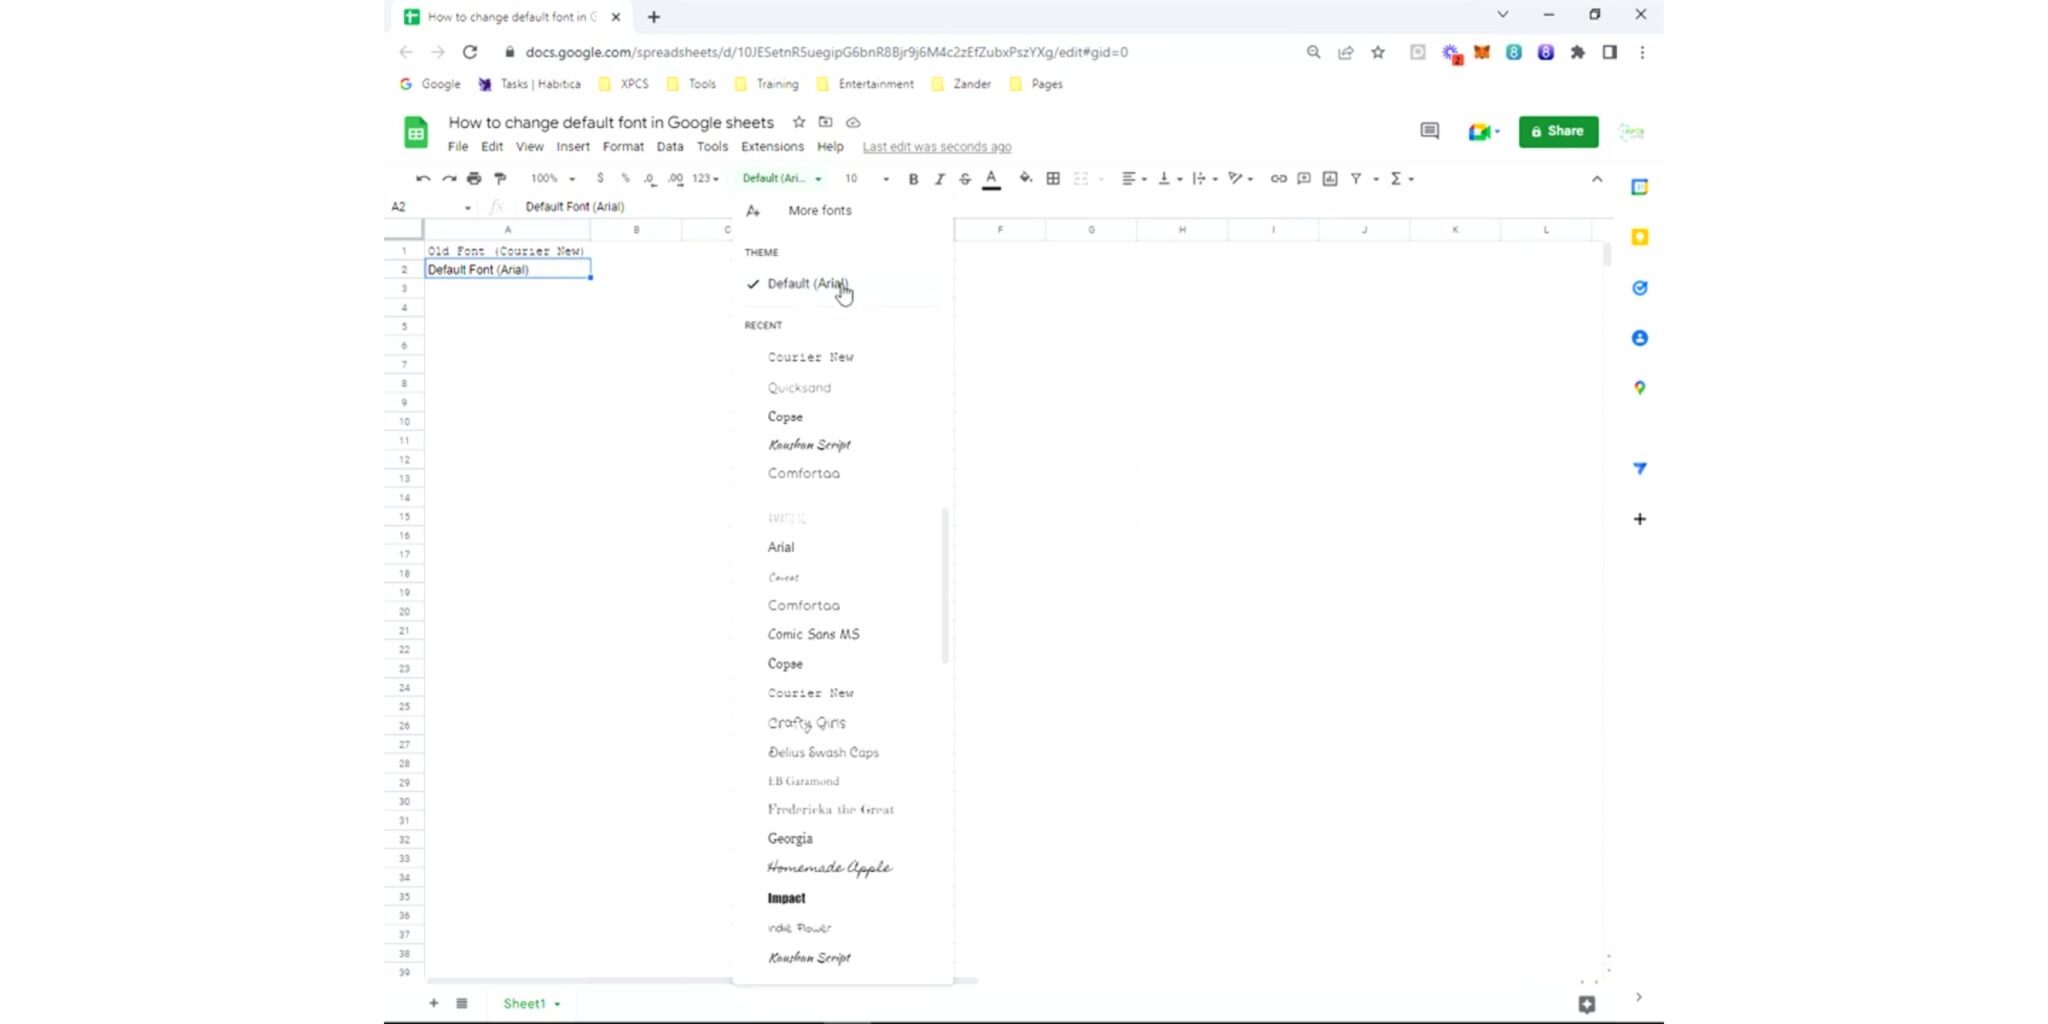Insert a comment
This screenshot has height=1024, width=2048.
pyautogui.click(x=1304, y=179)
